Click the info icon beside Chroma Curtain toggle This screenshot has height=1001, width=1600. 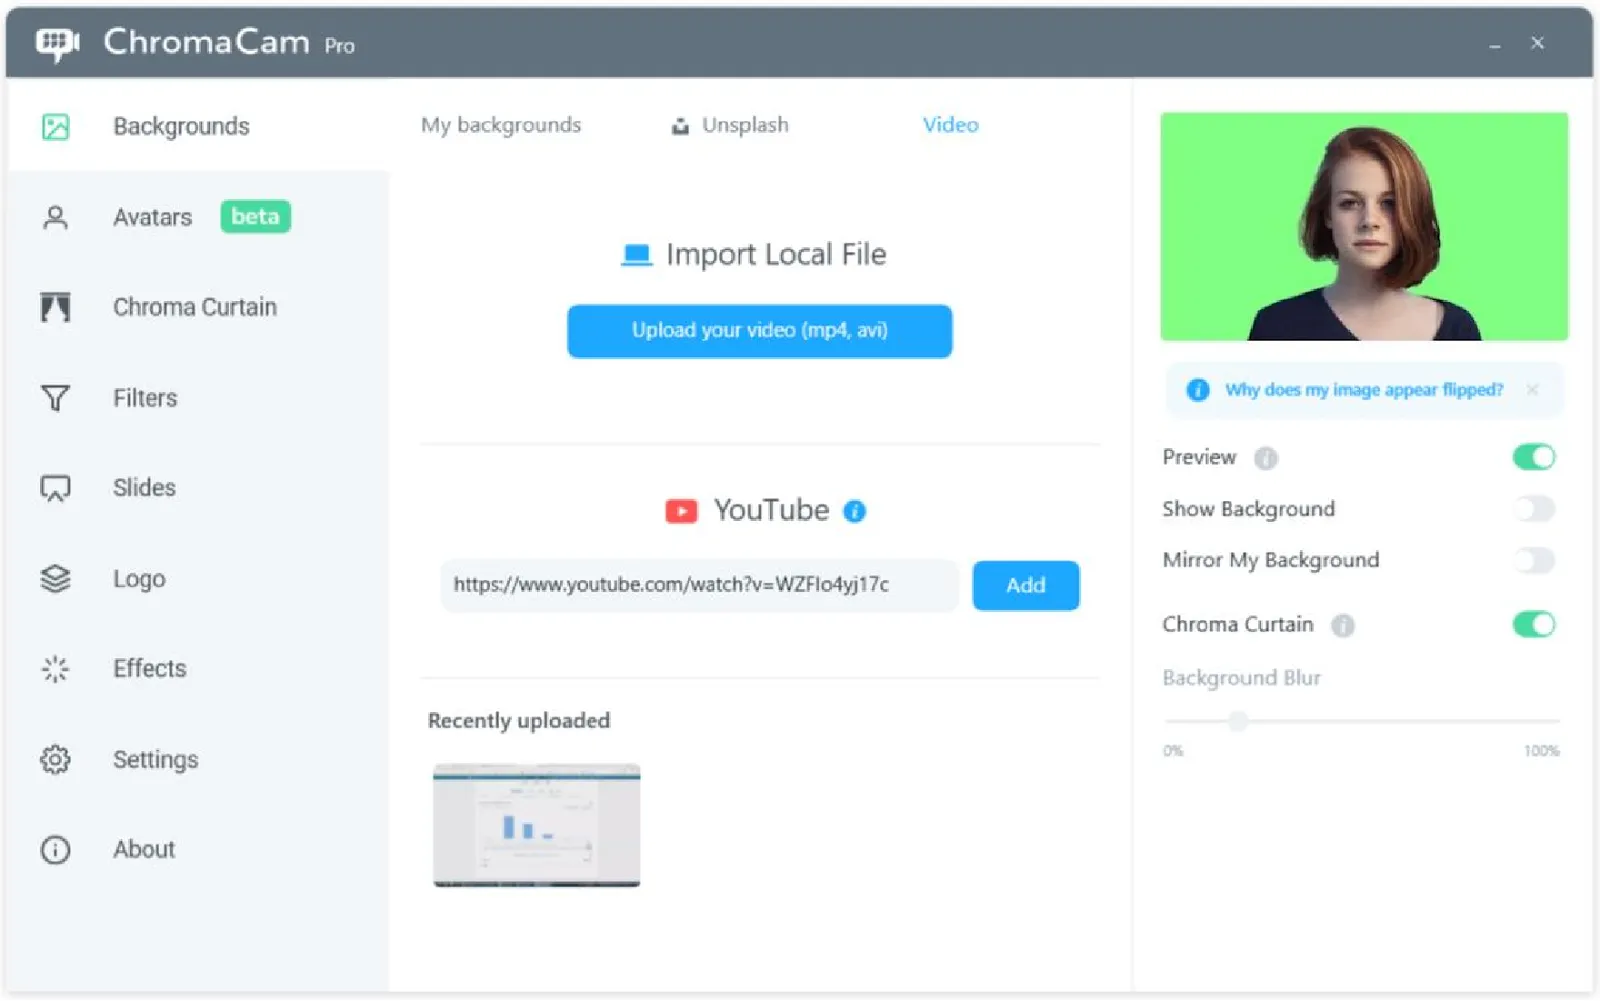pyautogui.click(x=1343, y=626)
